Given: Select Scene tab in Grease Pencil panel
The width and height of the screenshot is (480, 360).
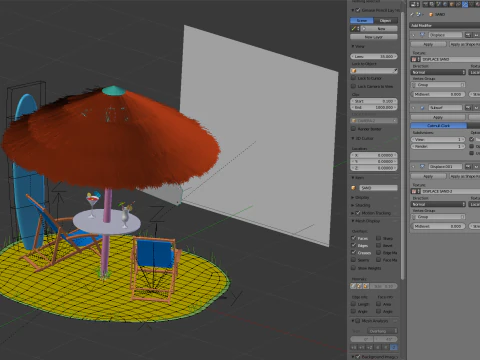Looking at the screenshot, I should (362, 20).
